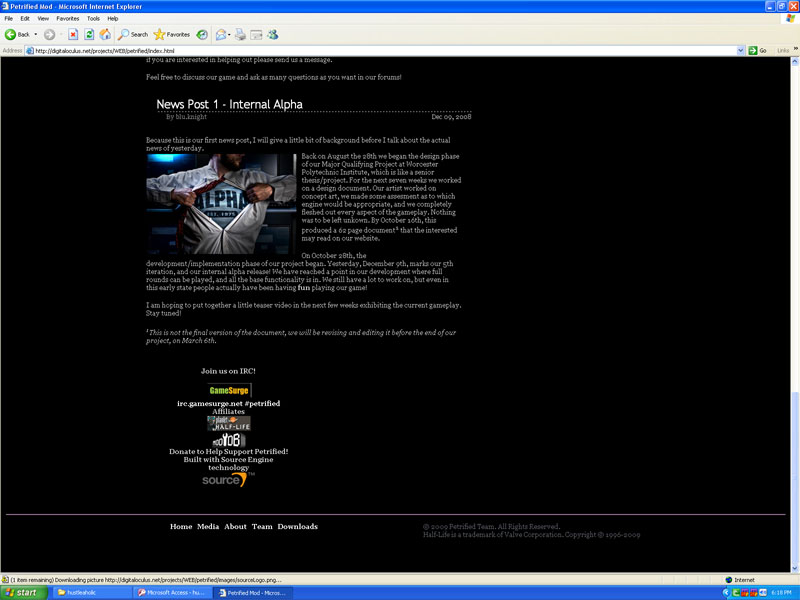This screenshot has width=800, height=600.
Task: Click the irc.gamesurge.net #petrified text
Action: pyautogui.click(x=229, y=404)
